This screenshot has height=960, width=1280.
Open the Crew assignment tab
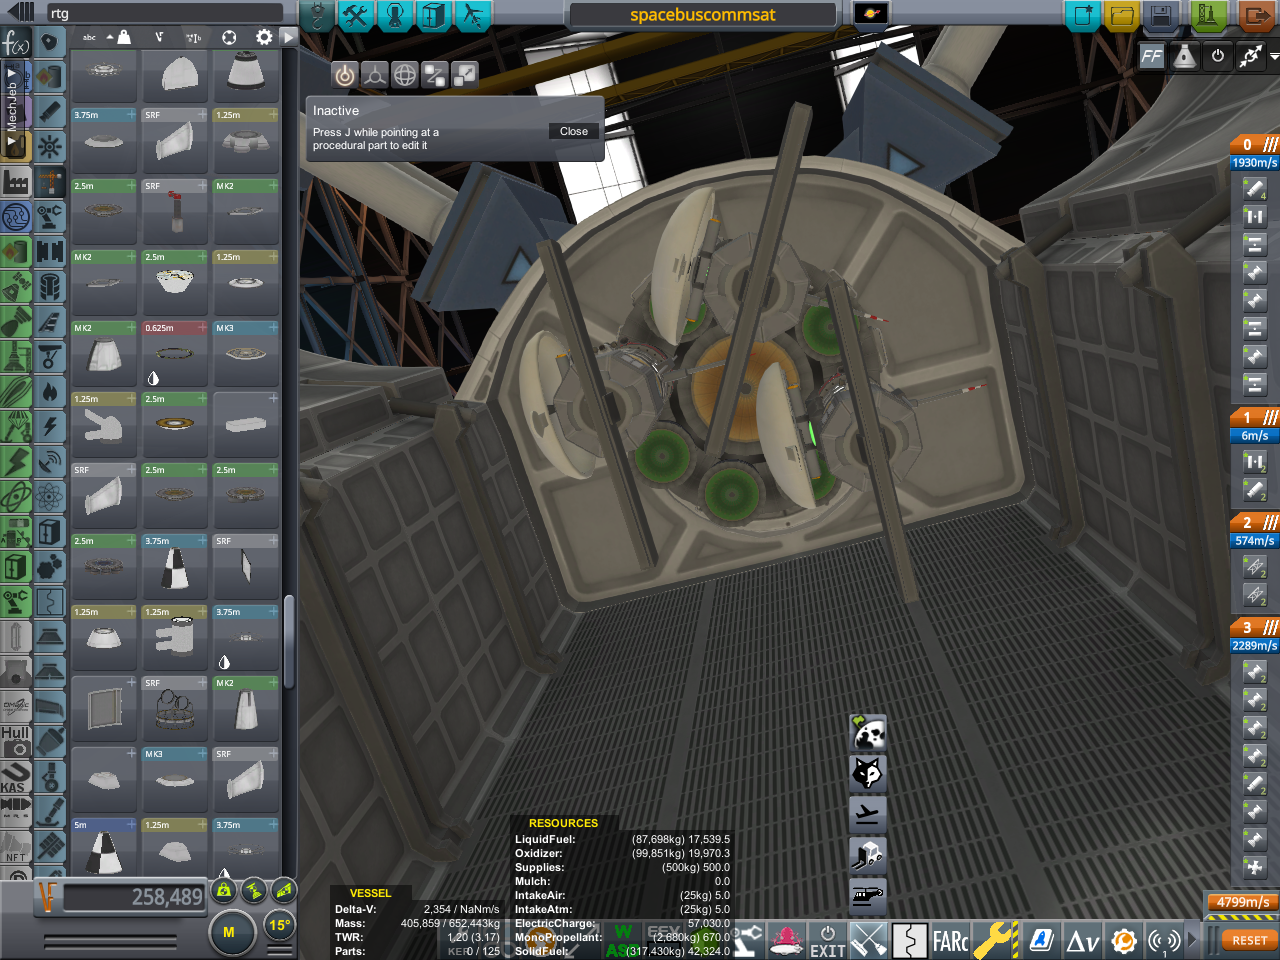[394, 15]
